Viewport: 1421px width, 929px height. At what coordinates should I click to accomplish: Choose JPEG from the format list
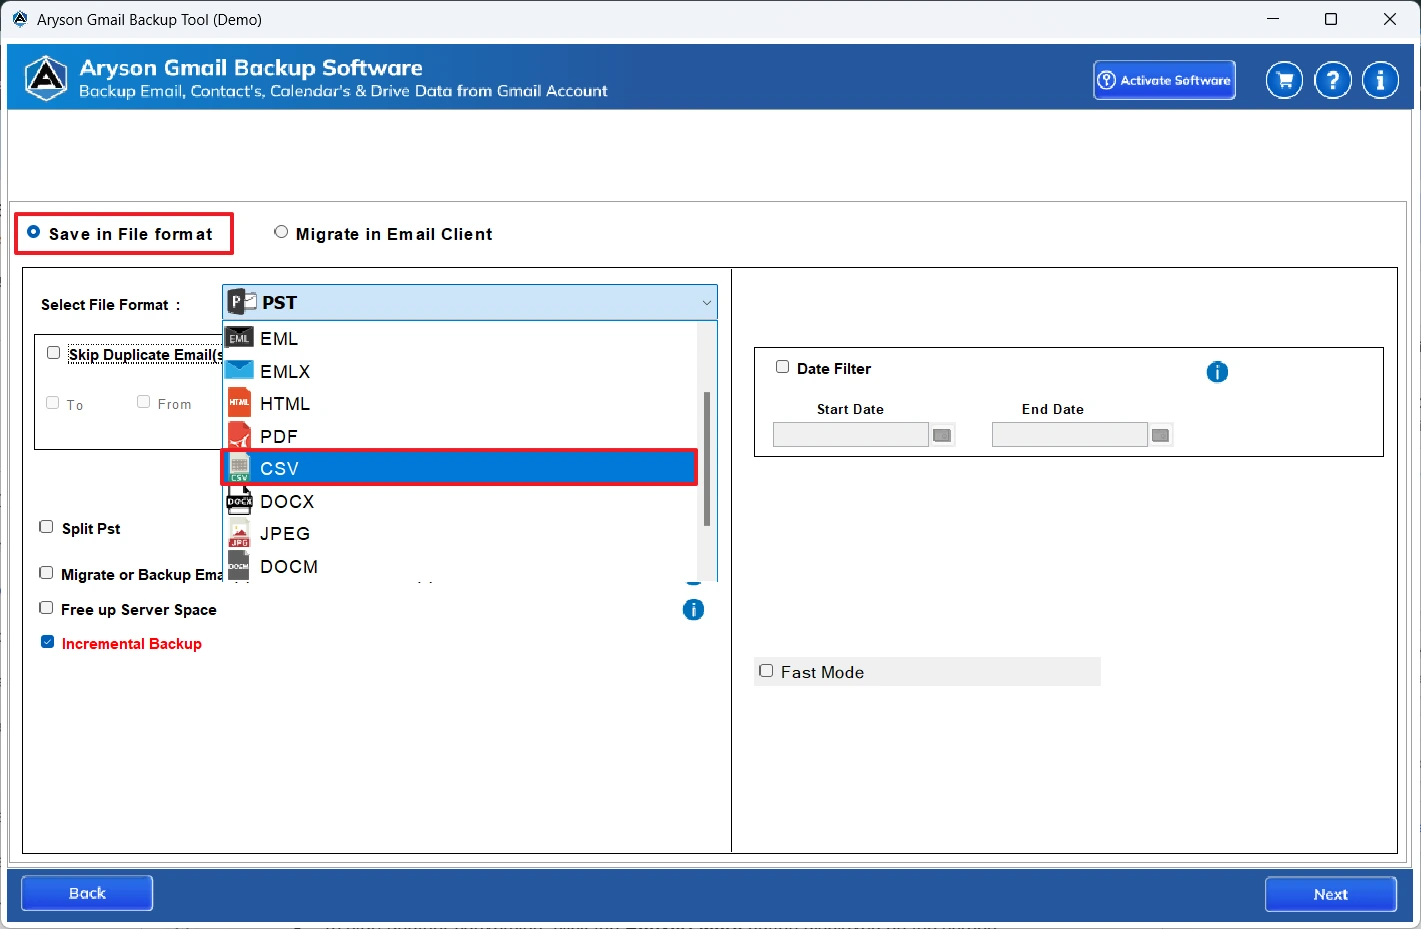click(459, 533)
